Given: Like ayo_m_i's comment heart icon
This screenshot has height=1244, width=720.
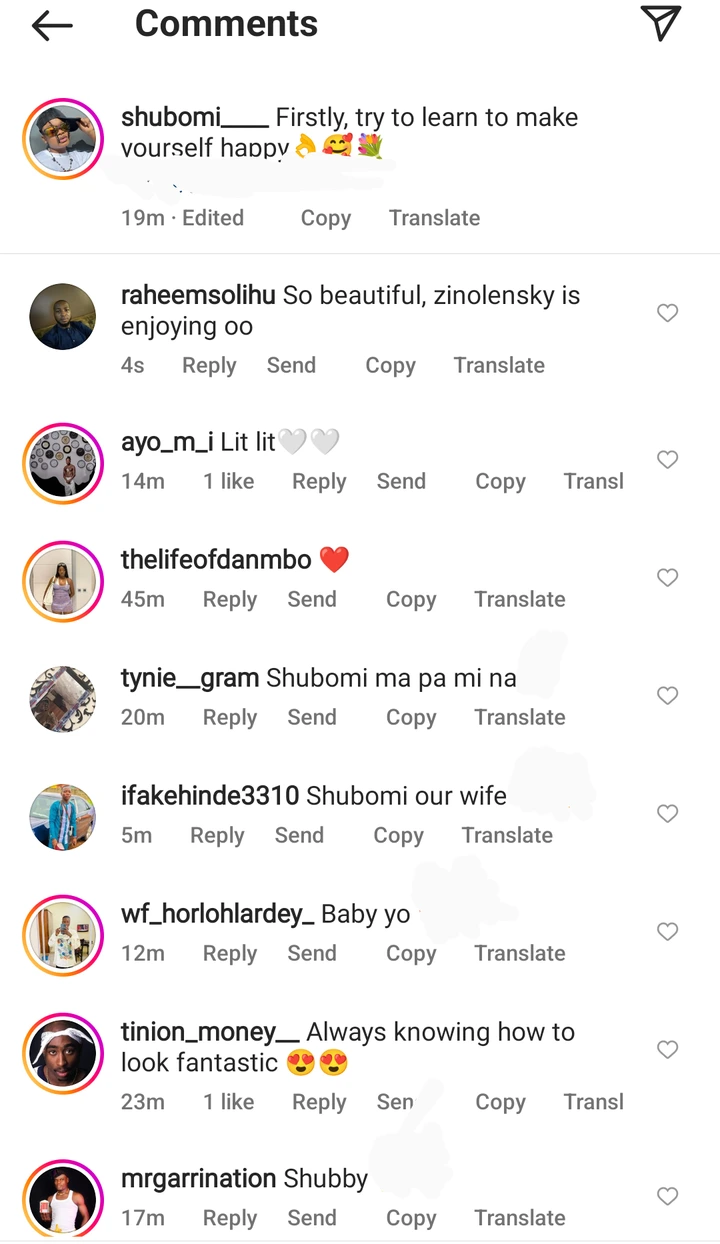Looking at the screenshot, I should click(x=668, y=459).
